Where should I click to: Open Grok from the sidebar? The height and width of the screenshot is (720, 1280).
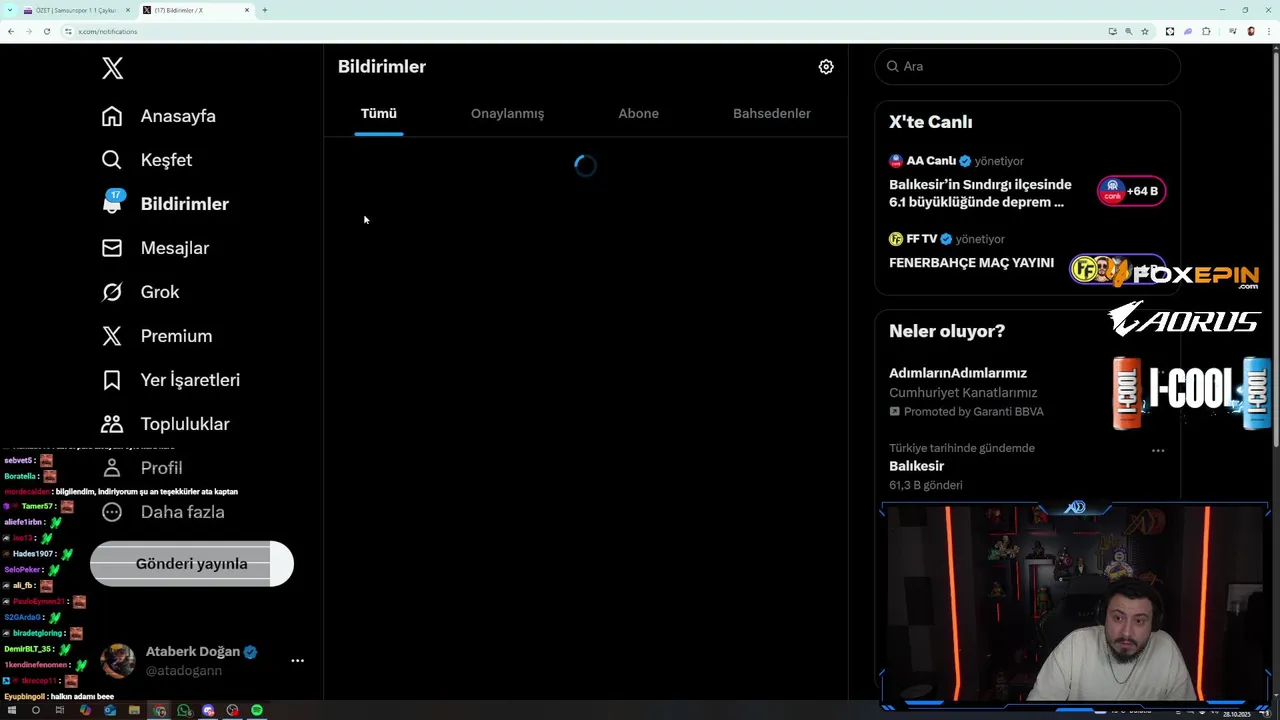(141, 292)
